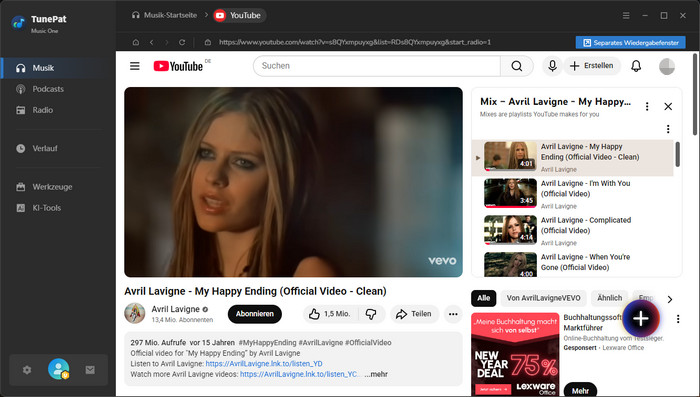This screenshot has height=397, width=700.
Task: Select Radio in the sidebar
Action: point(42,110)
